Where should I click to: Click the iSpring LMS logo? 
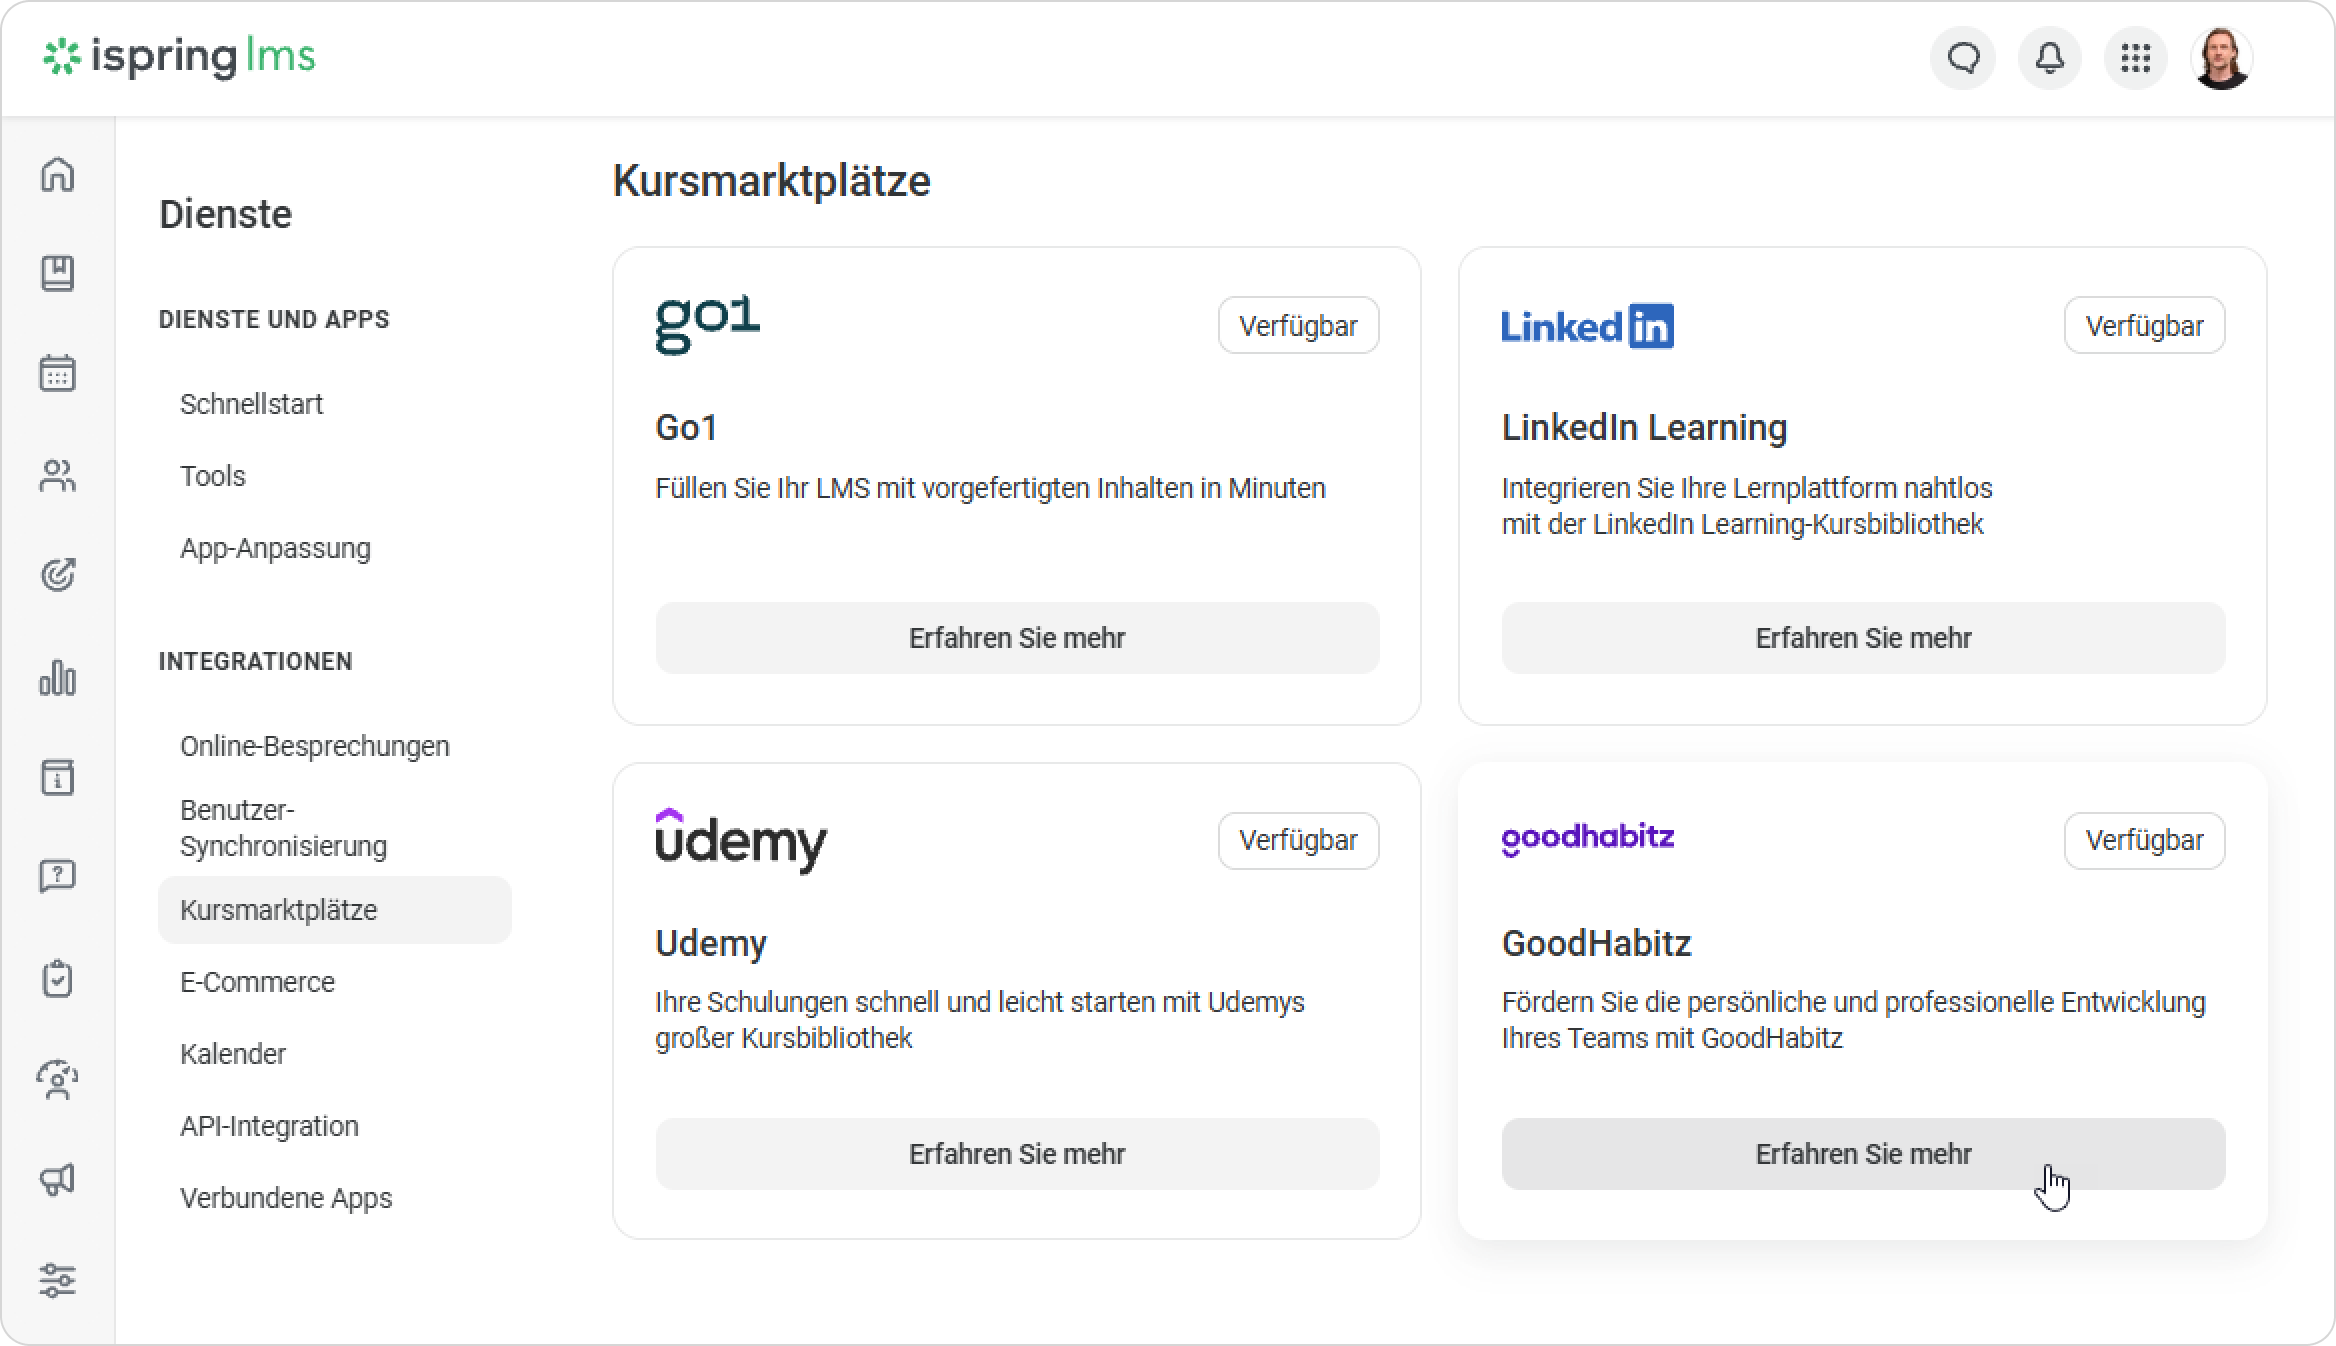pyautogui.click(x=179, y=57)
